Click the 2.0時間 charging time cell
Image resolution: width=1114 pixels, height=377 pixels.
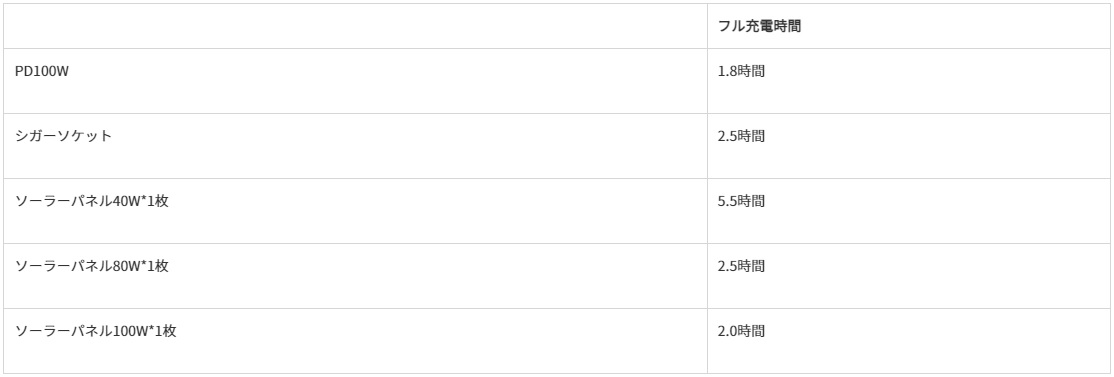click(741, 331)
